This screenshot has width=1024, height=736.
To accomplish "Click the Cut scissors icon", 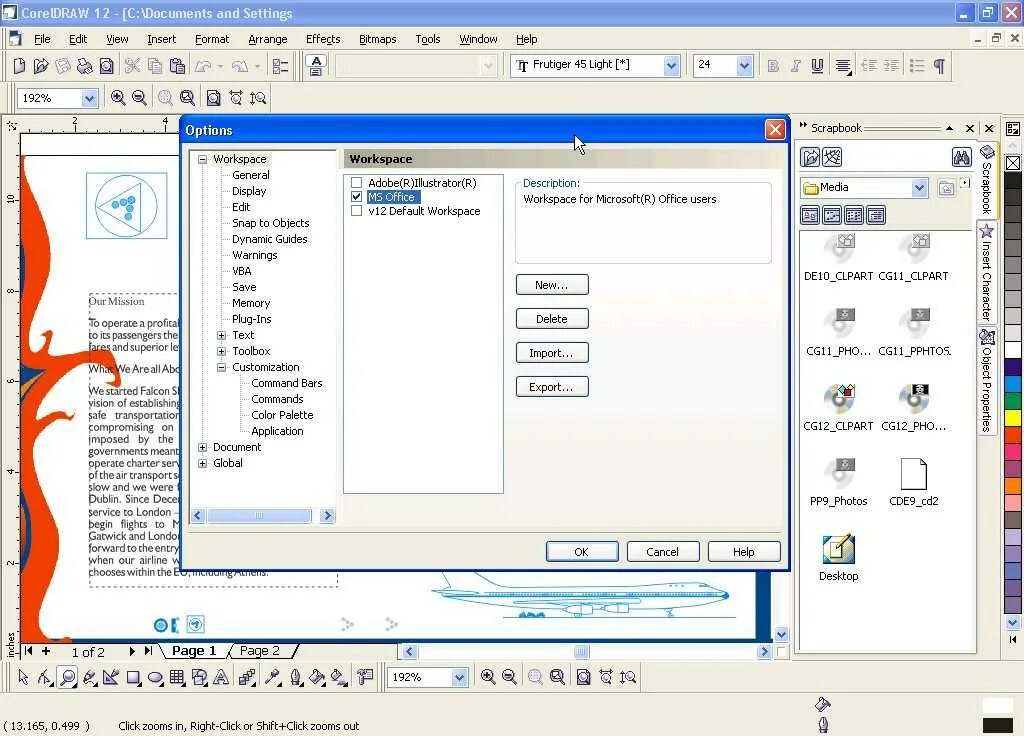I will [132, 65].
